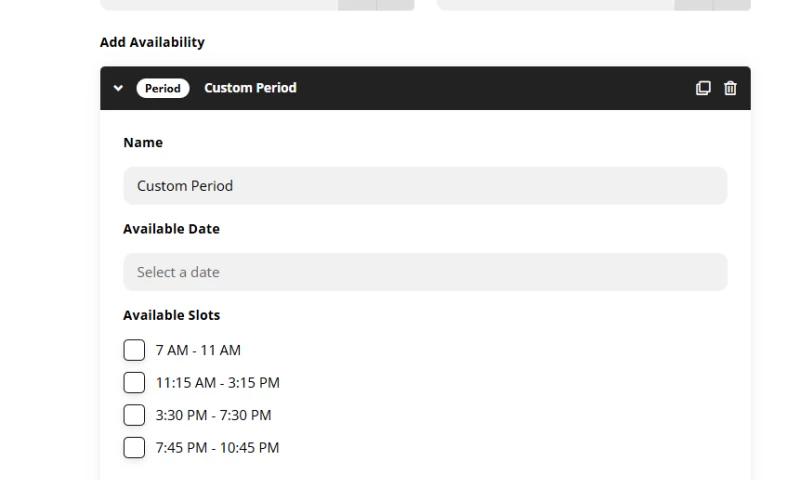Image resolution: width=800 pixels, height=480 pixels.
Task: Click the 3:30 PM - 7:30 PM label text
Action: point(213,415)
